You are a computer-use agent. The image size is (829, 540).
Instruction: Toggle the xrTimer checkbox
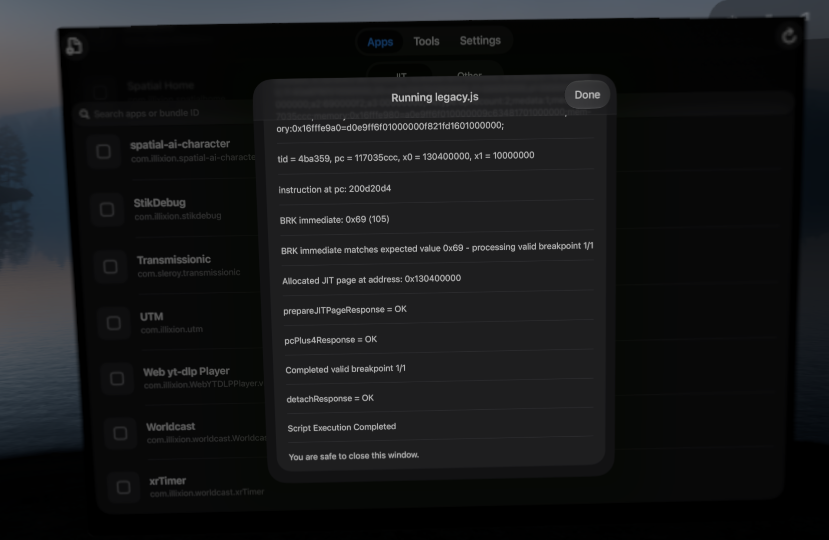124,487
